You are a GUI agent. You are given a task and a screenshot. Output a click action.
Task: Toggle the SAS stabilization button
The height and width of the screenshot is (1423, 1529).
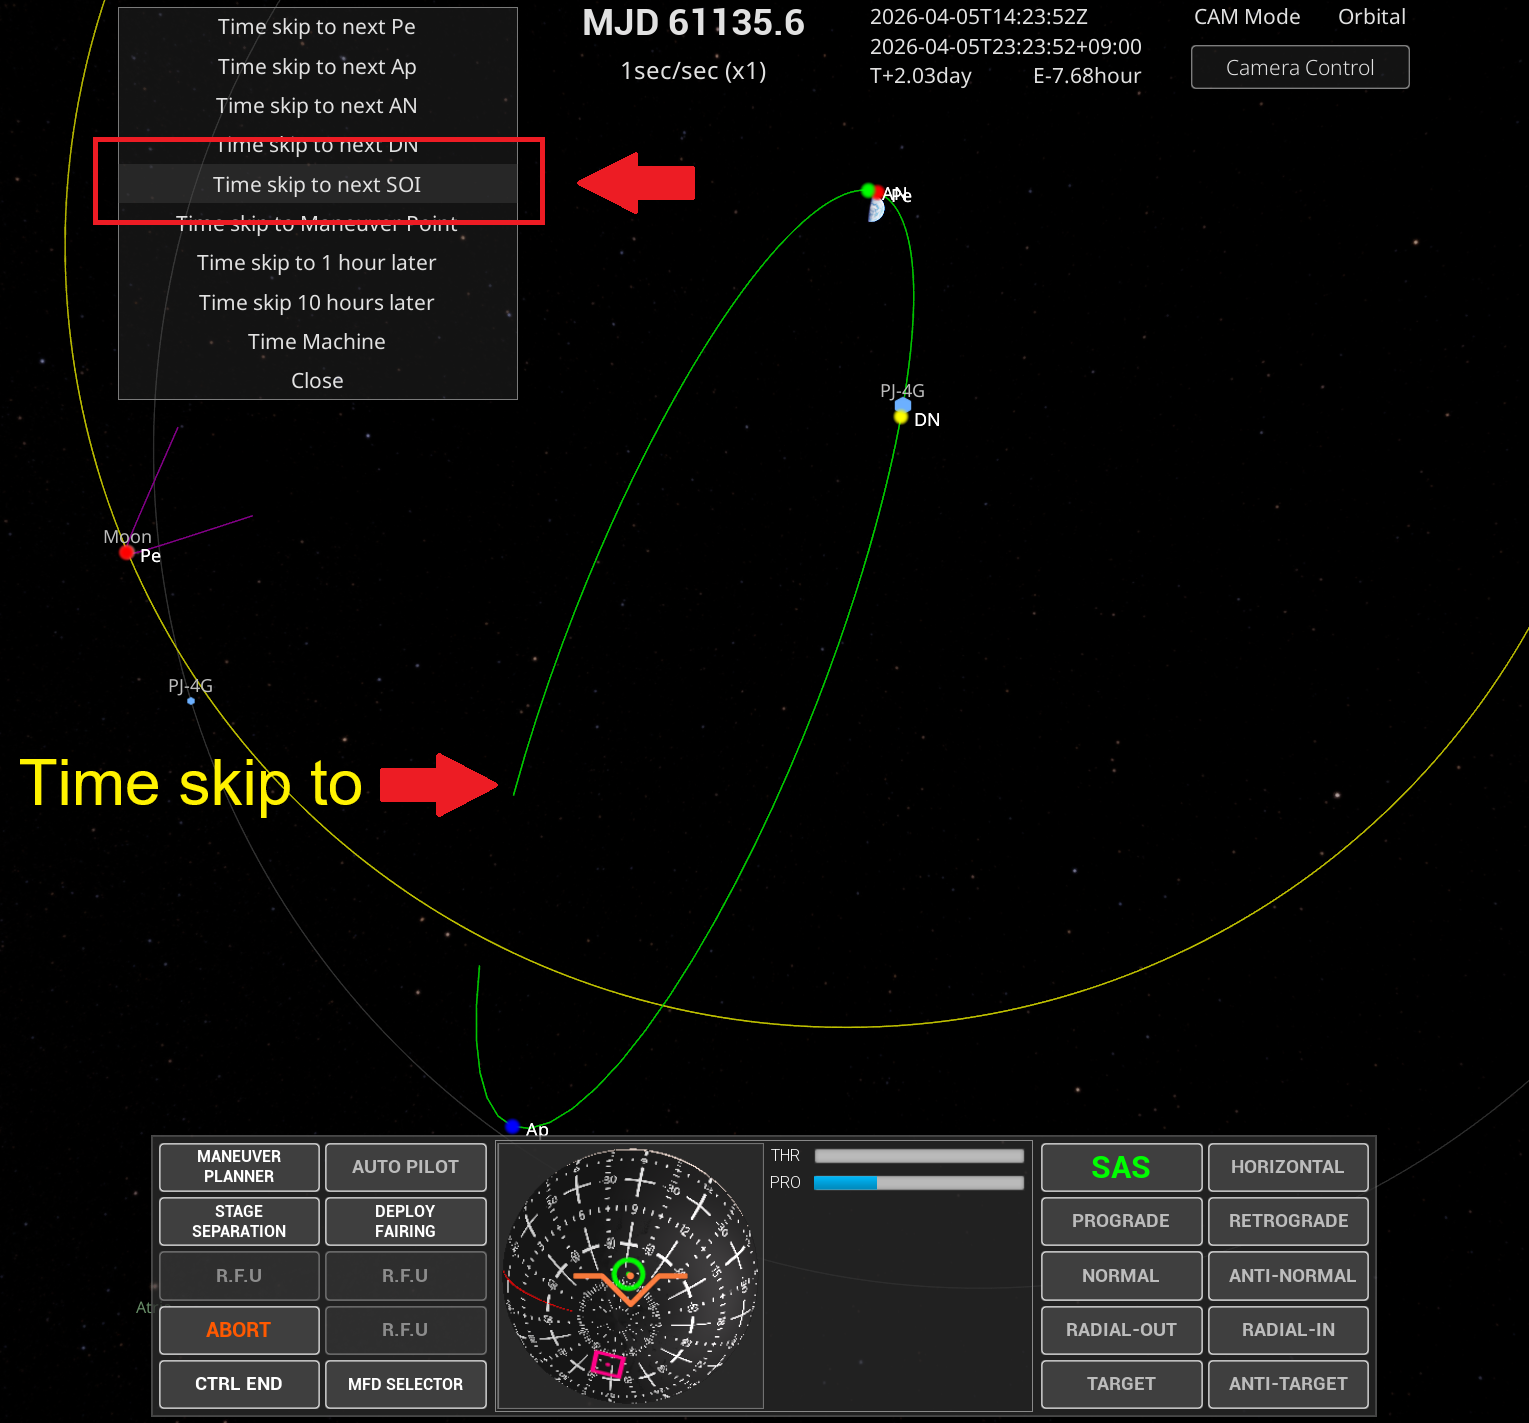(x=1120, y=1167)
